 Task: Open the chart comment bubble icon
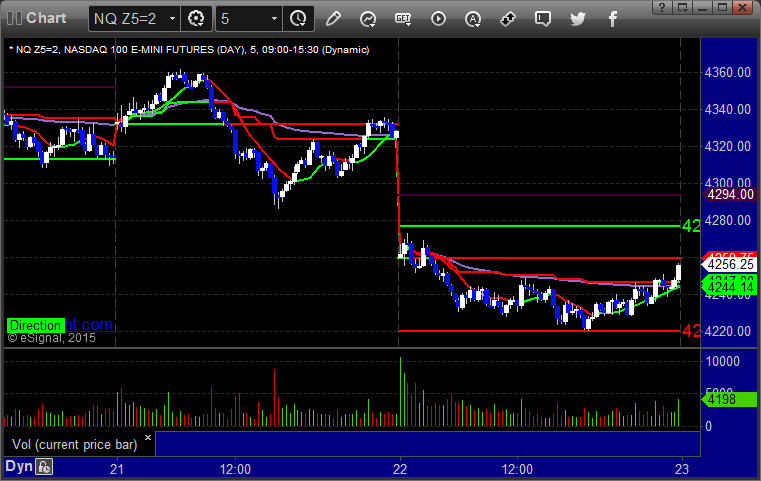click(x=543, y=19)
